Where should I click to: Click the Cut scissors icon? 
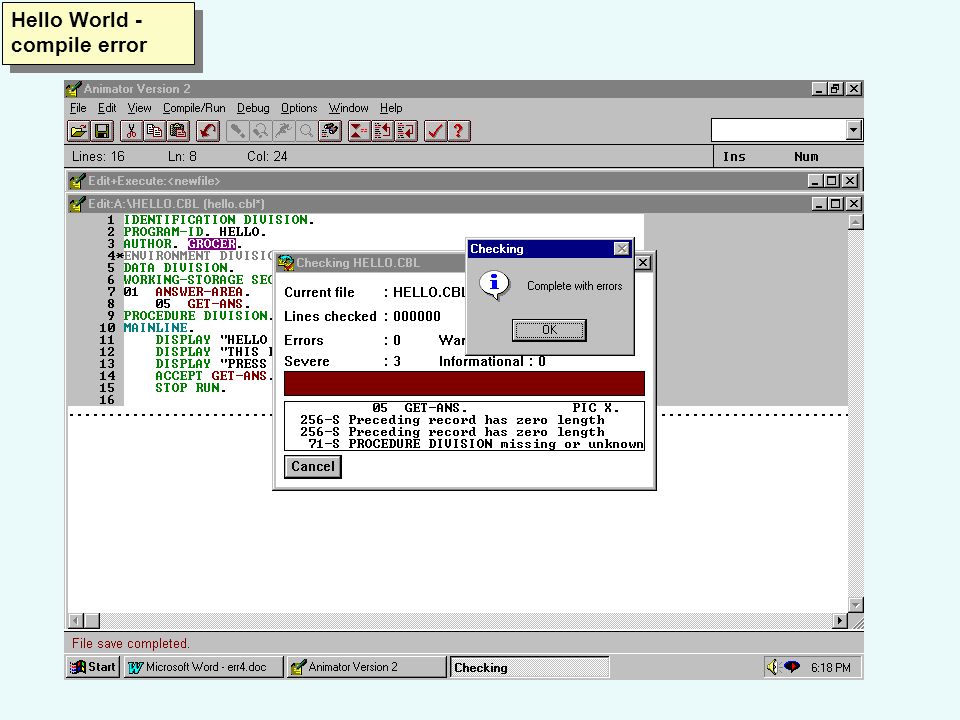click(x=131, y=131)
